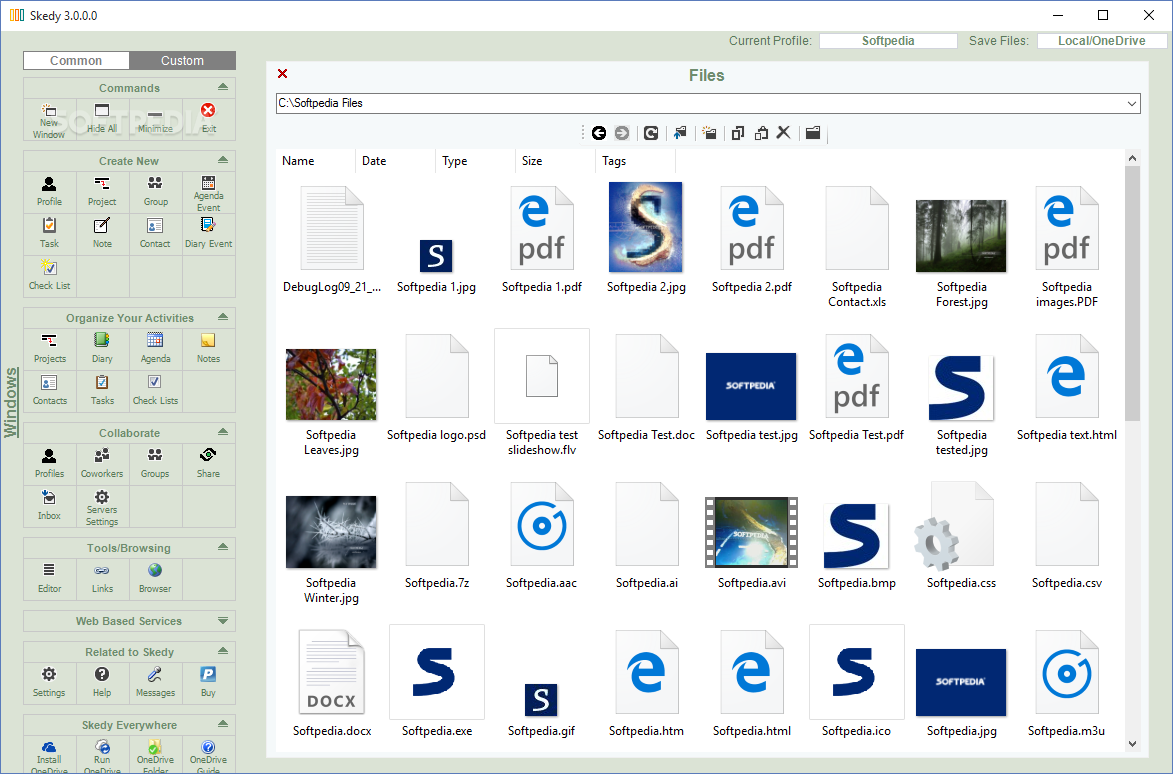The width and height of the screenshot is (1173, 774).
Task: Create a new Task
Action: pyautogui.click(x=49, y=234)
